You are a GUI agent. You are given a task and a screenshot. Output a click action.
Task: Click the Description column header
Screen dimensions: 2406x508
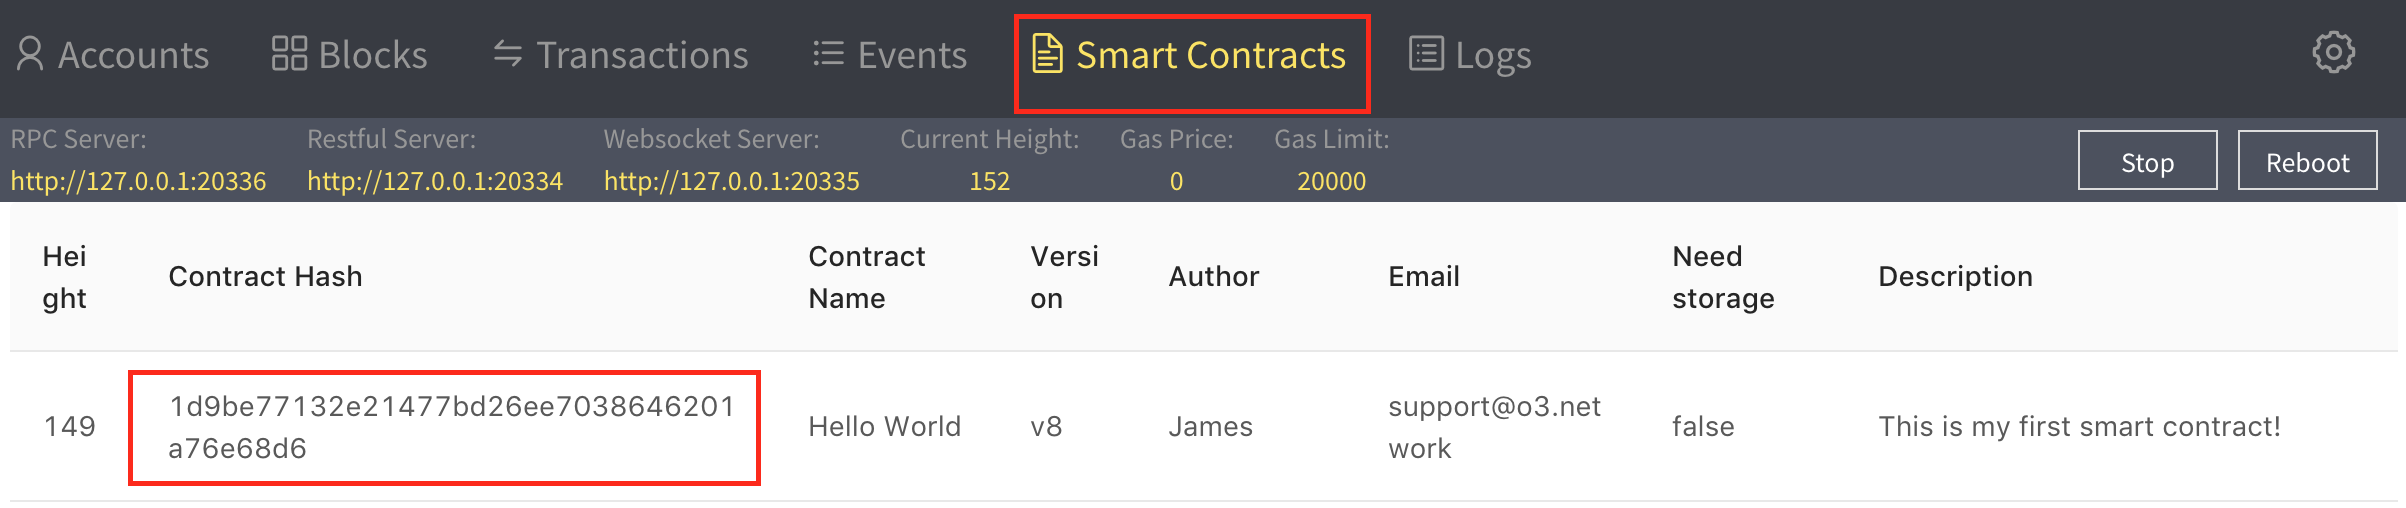pos(1955,277)
